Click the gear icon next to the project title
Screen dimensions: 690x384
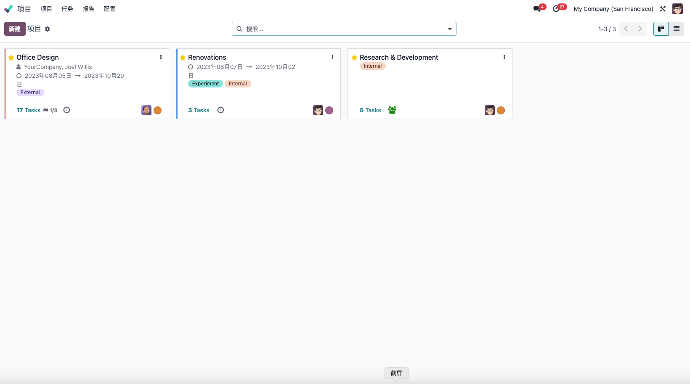pos(48,29)
